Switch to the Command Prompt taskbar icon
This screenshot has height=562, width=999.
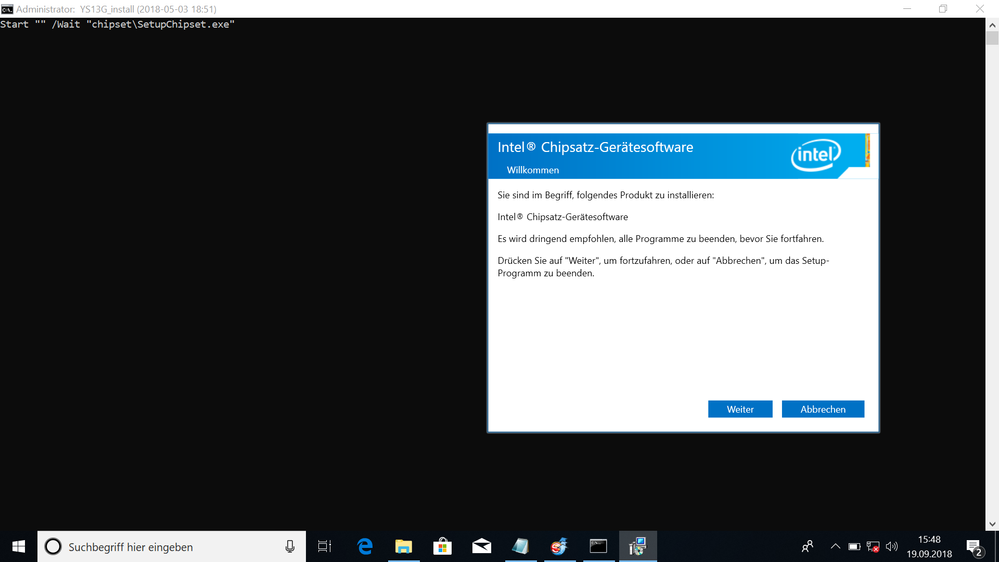point(598,547)
